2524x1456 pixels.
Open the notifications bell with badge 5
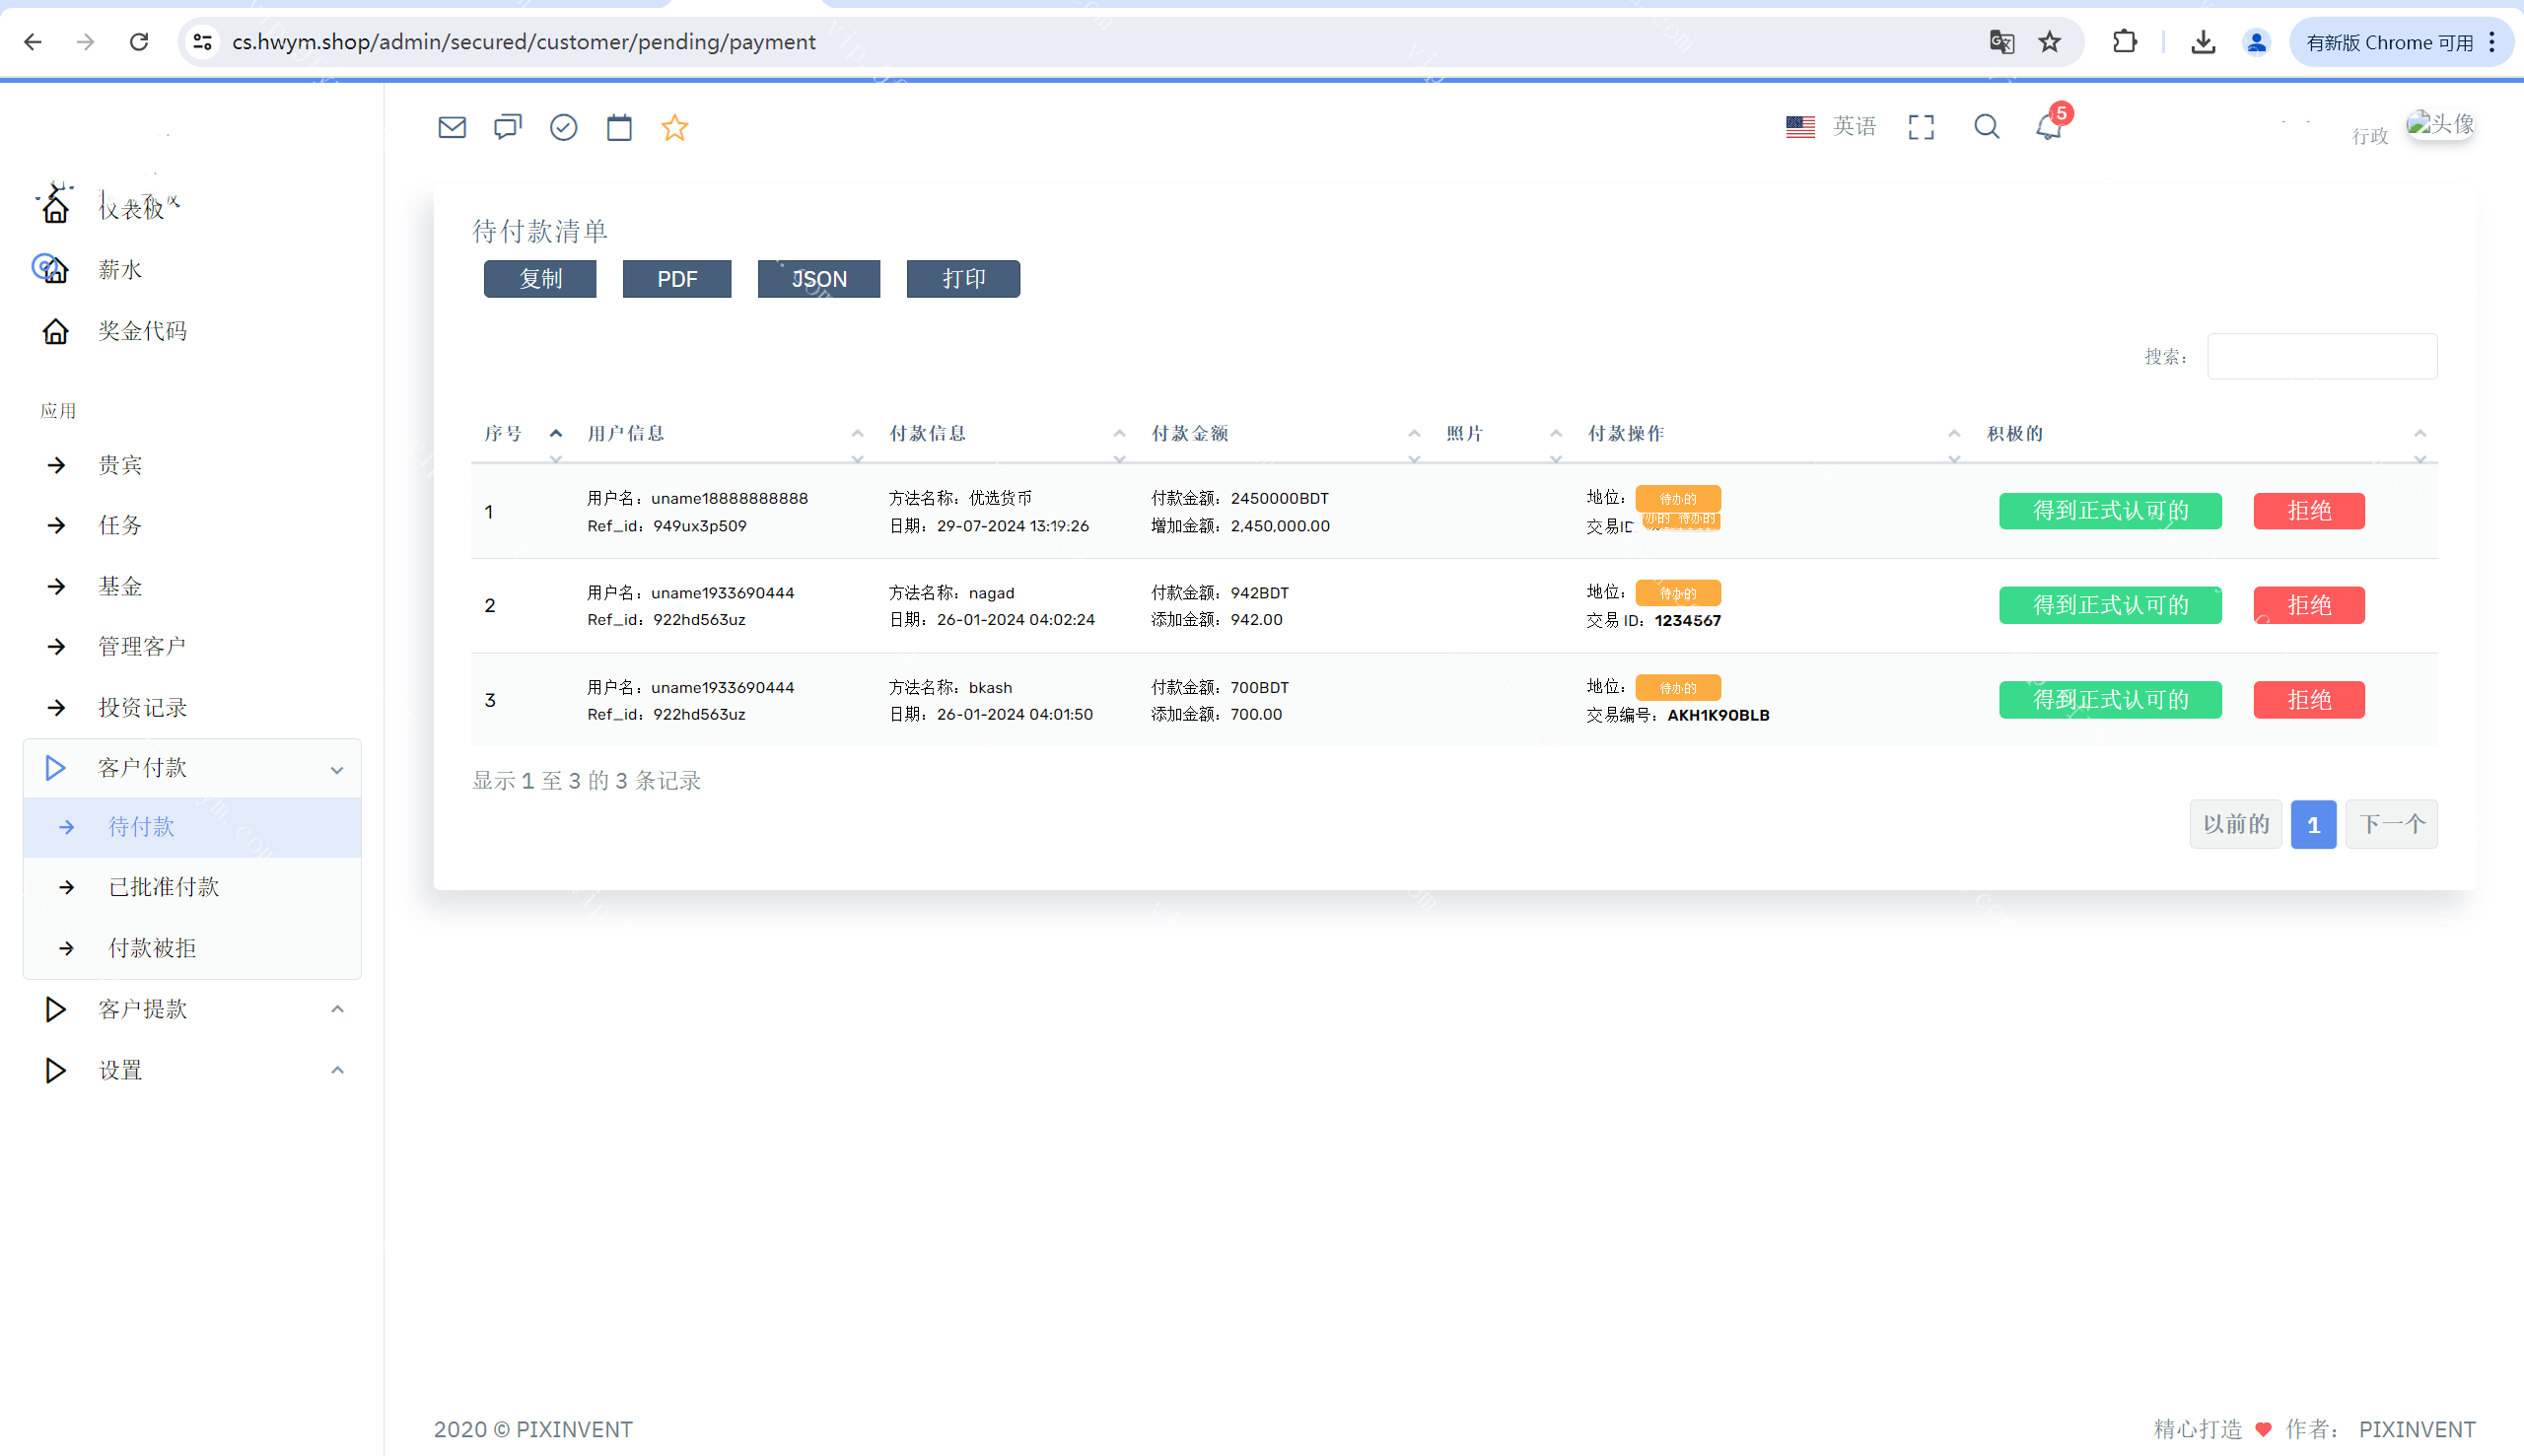click(x=2048, y=127)
